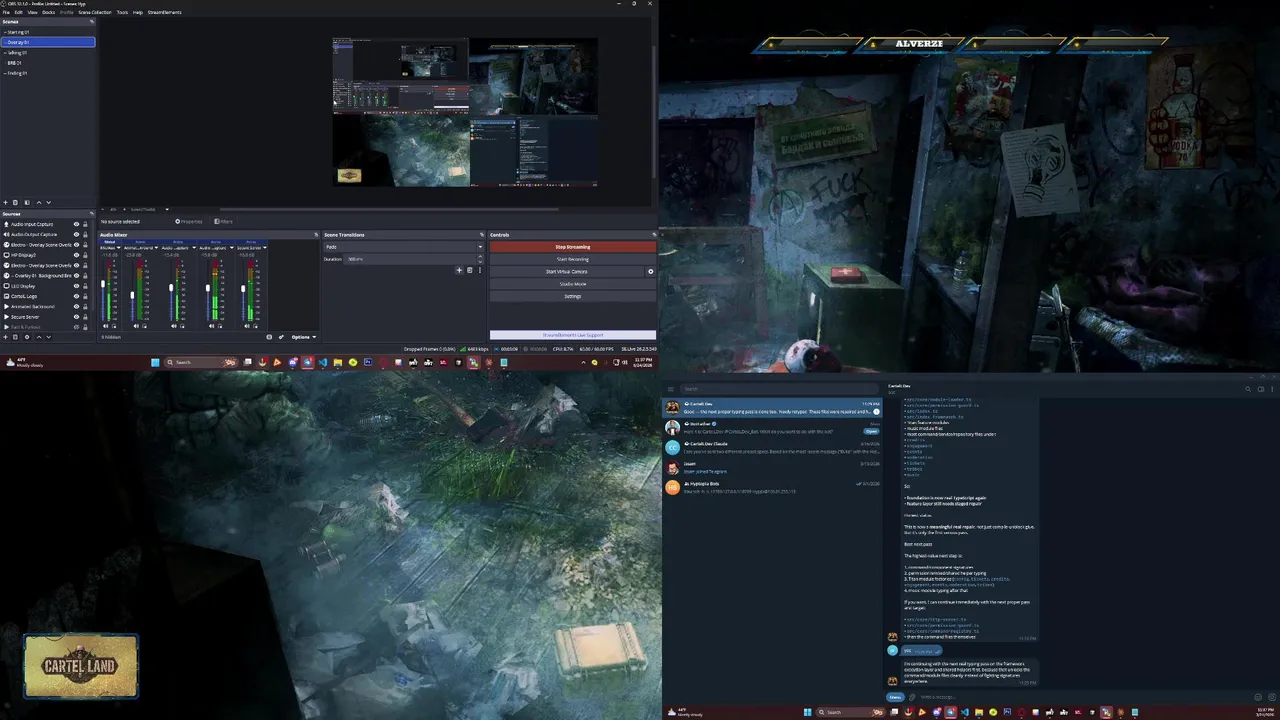Toggle visibility of HP Display2 source
1280x720 pixels.
[76, 255]
